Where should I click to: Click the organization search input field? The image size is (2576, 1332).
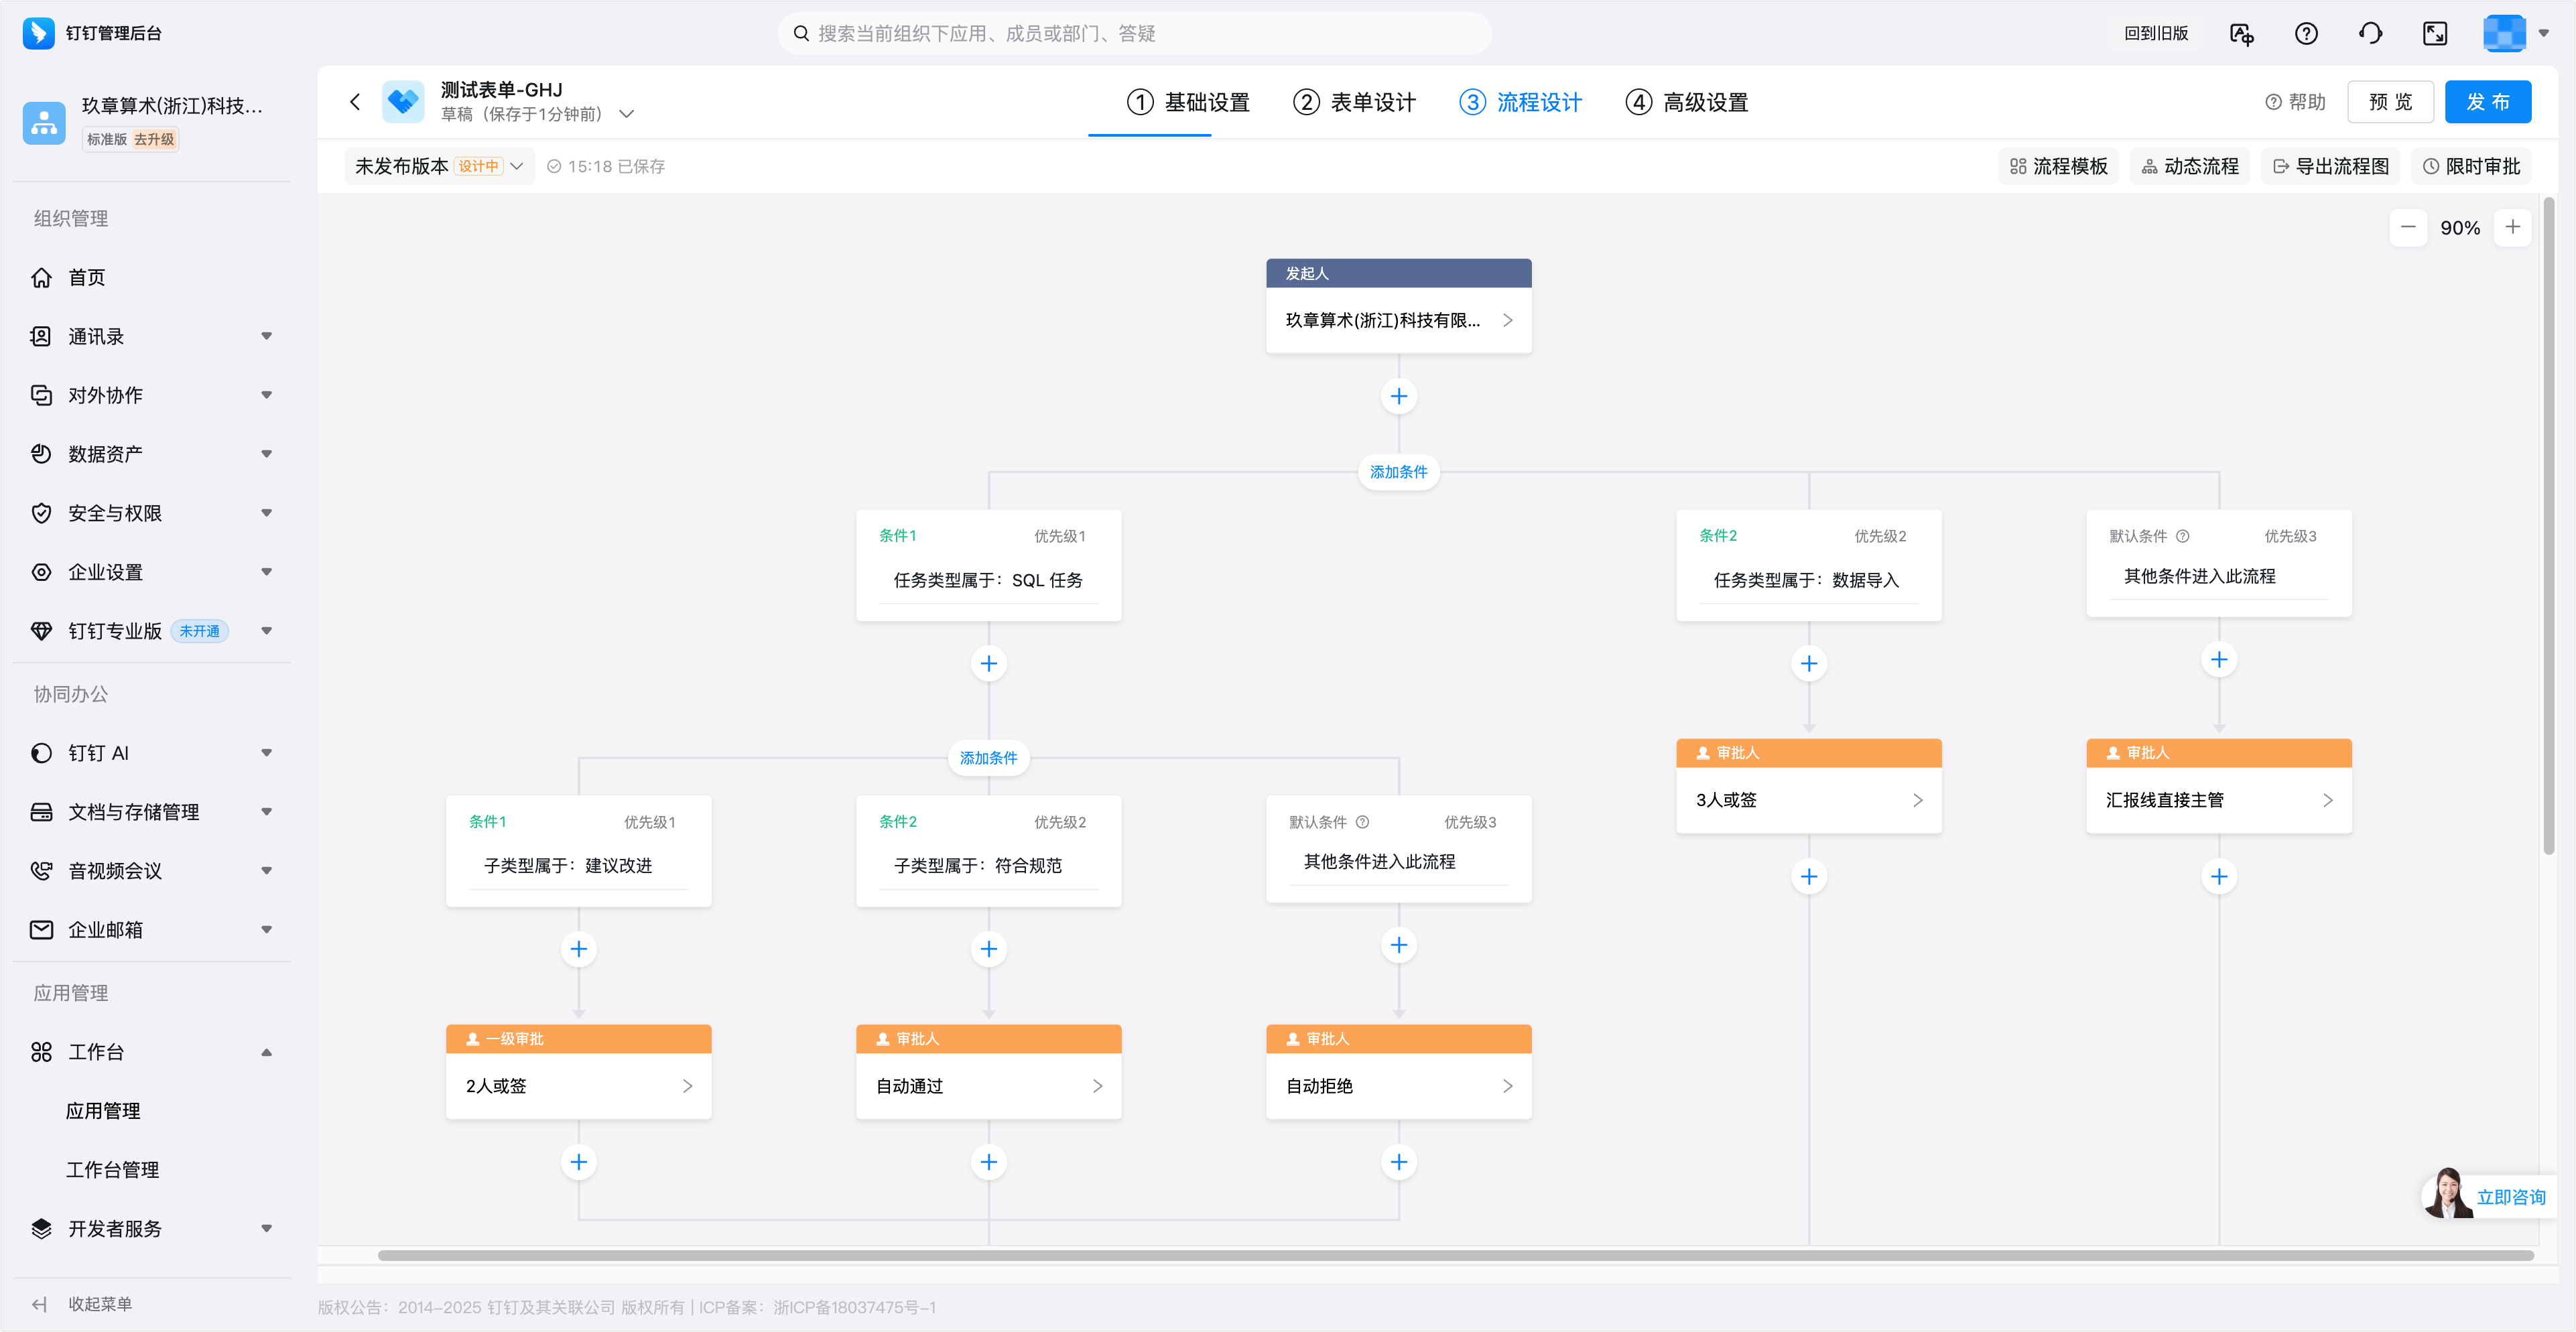tap(1135, 34)
